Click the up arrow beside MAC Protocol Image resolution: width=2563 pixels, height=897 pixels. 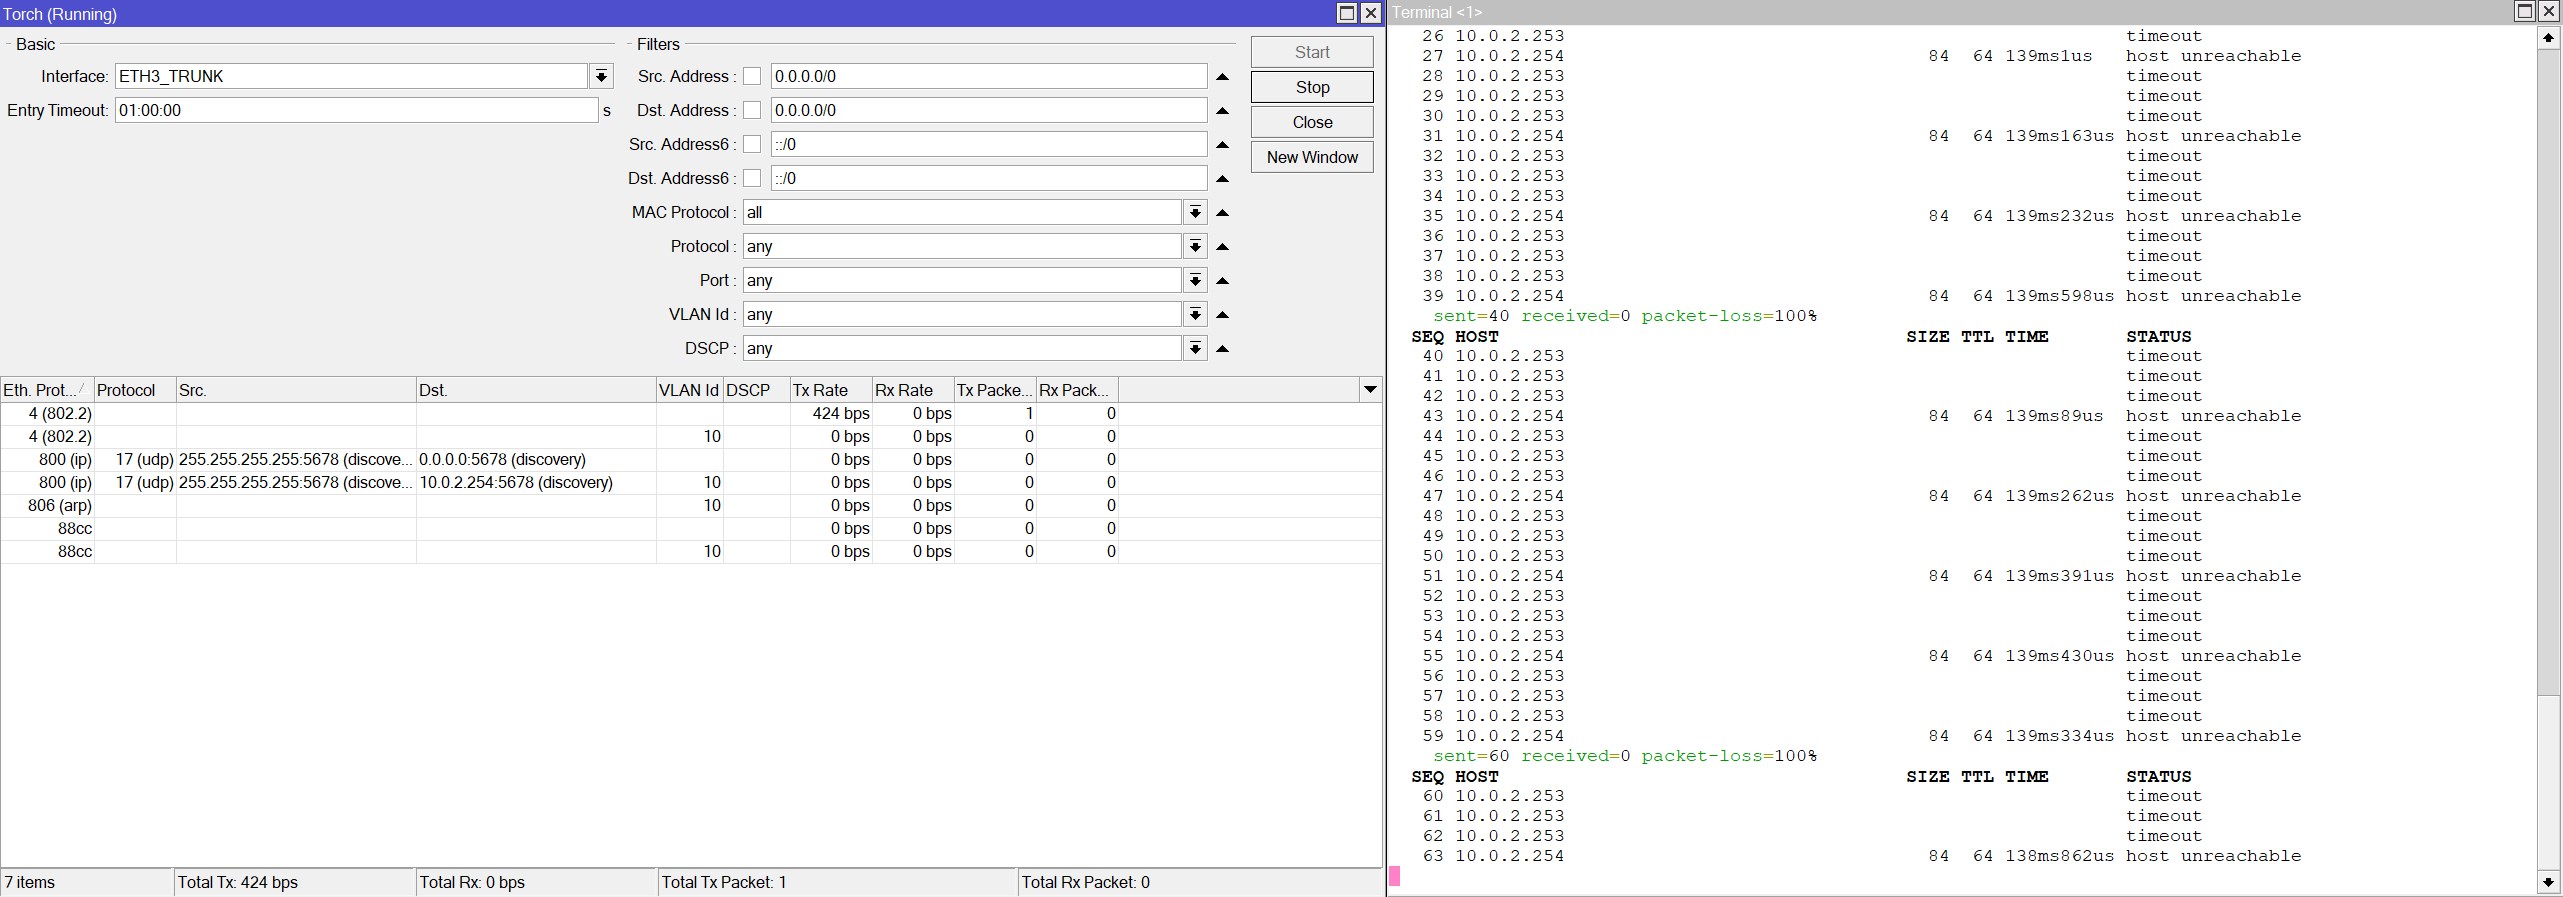click(x=1222, y=213)
